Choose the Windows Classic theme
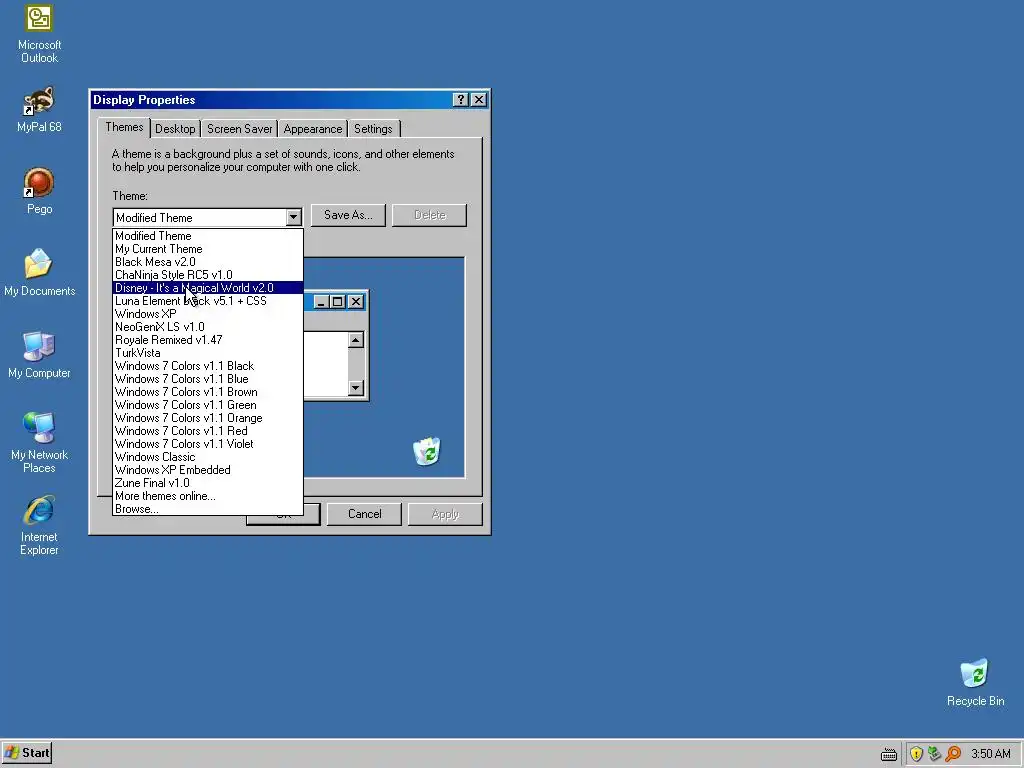 [208, 457]
